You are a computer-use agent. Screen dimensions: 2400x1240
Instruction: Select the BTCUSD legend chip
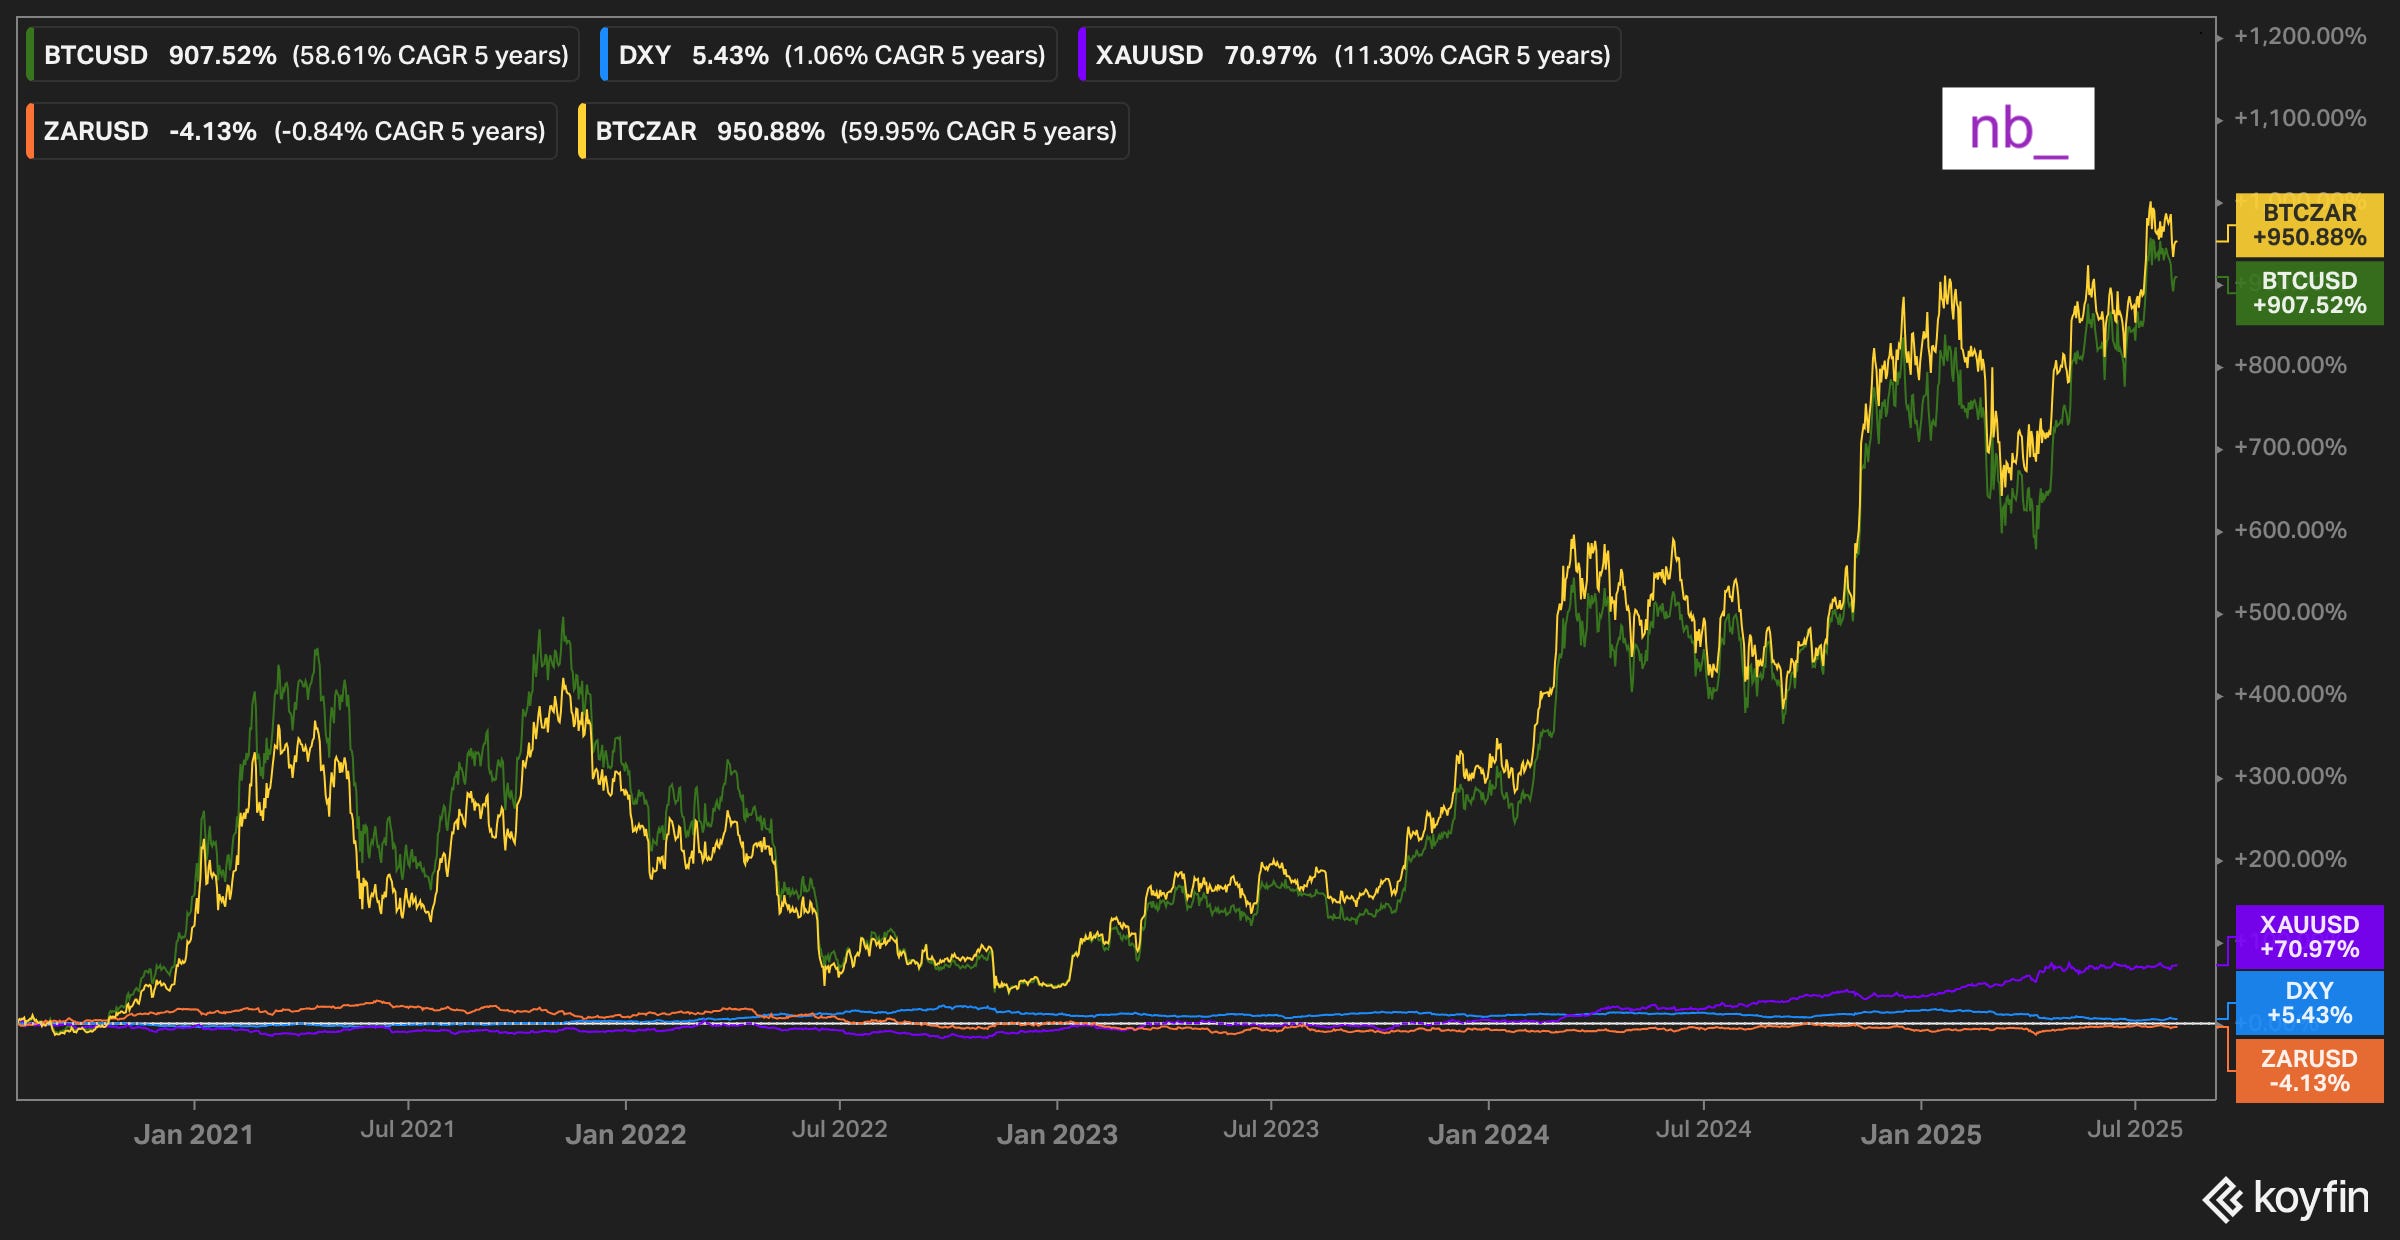tap(303, 55)
